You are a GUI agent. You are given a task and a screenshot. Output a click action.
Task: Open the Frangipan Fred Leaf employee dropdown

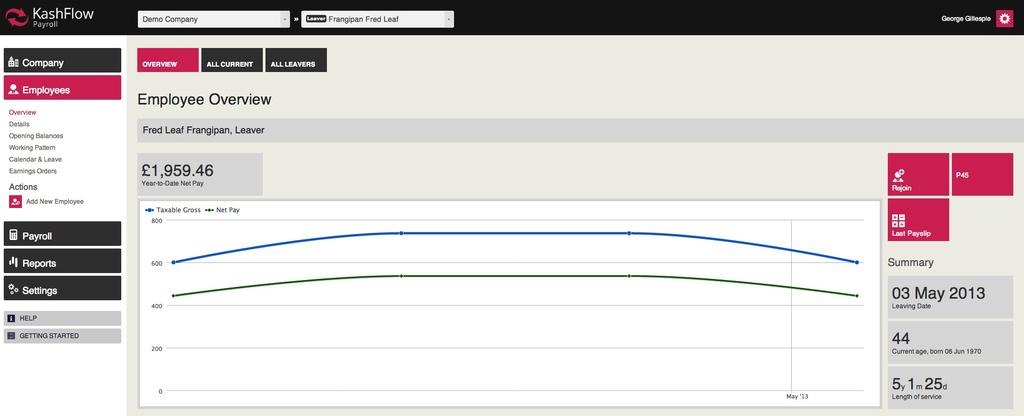[448, 19]
